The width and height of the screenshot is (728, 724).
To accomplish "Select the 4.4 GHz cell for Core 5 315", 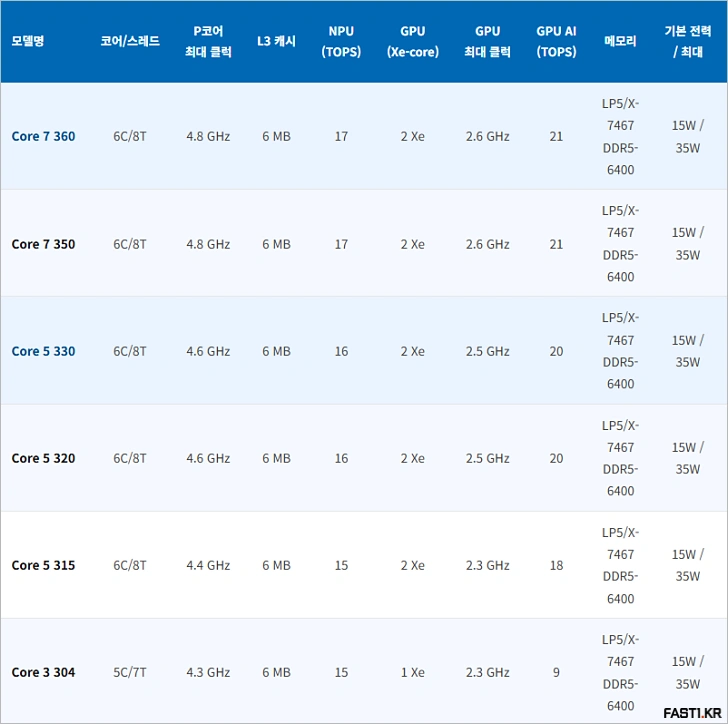I will pyautogui.click(x=208, y=565).
